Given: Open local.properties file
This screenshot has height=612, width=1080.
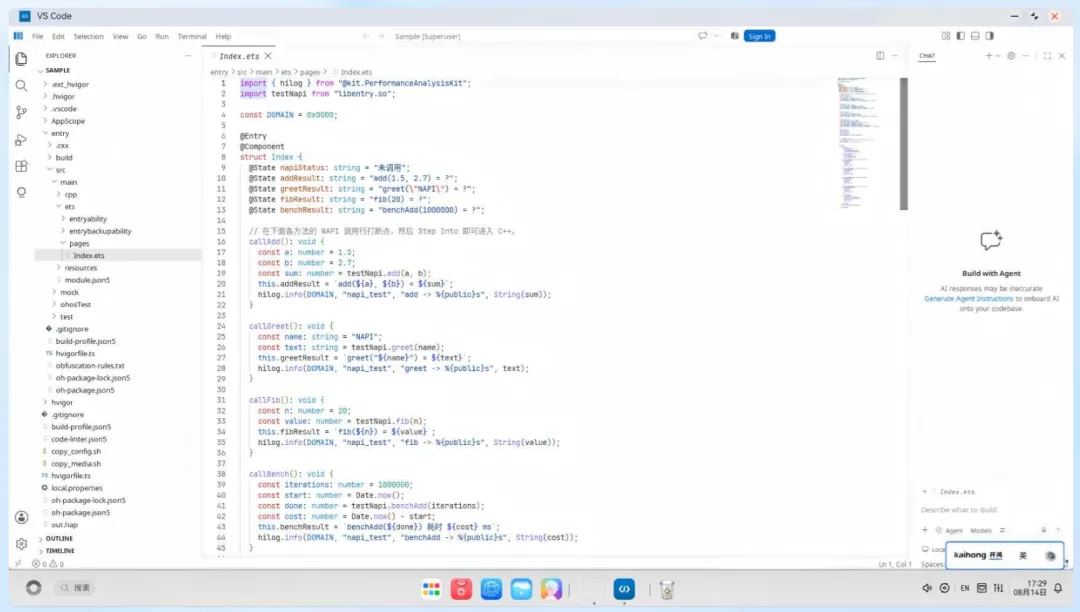Looking at the screenshot, I should [x=76, y=487].
